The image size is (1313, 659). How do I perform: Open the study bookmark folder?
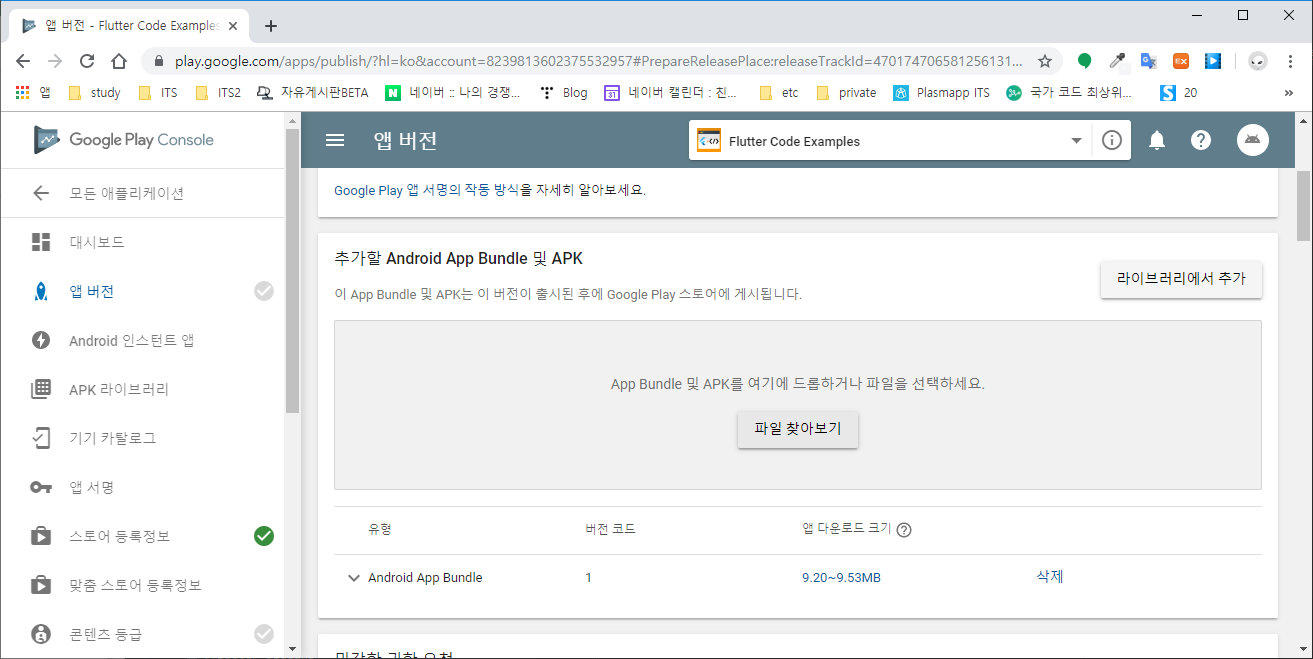point(94,93)
